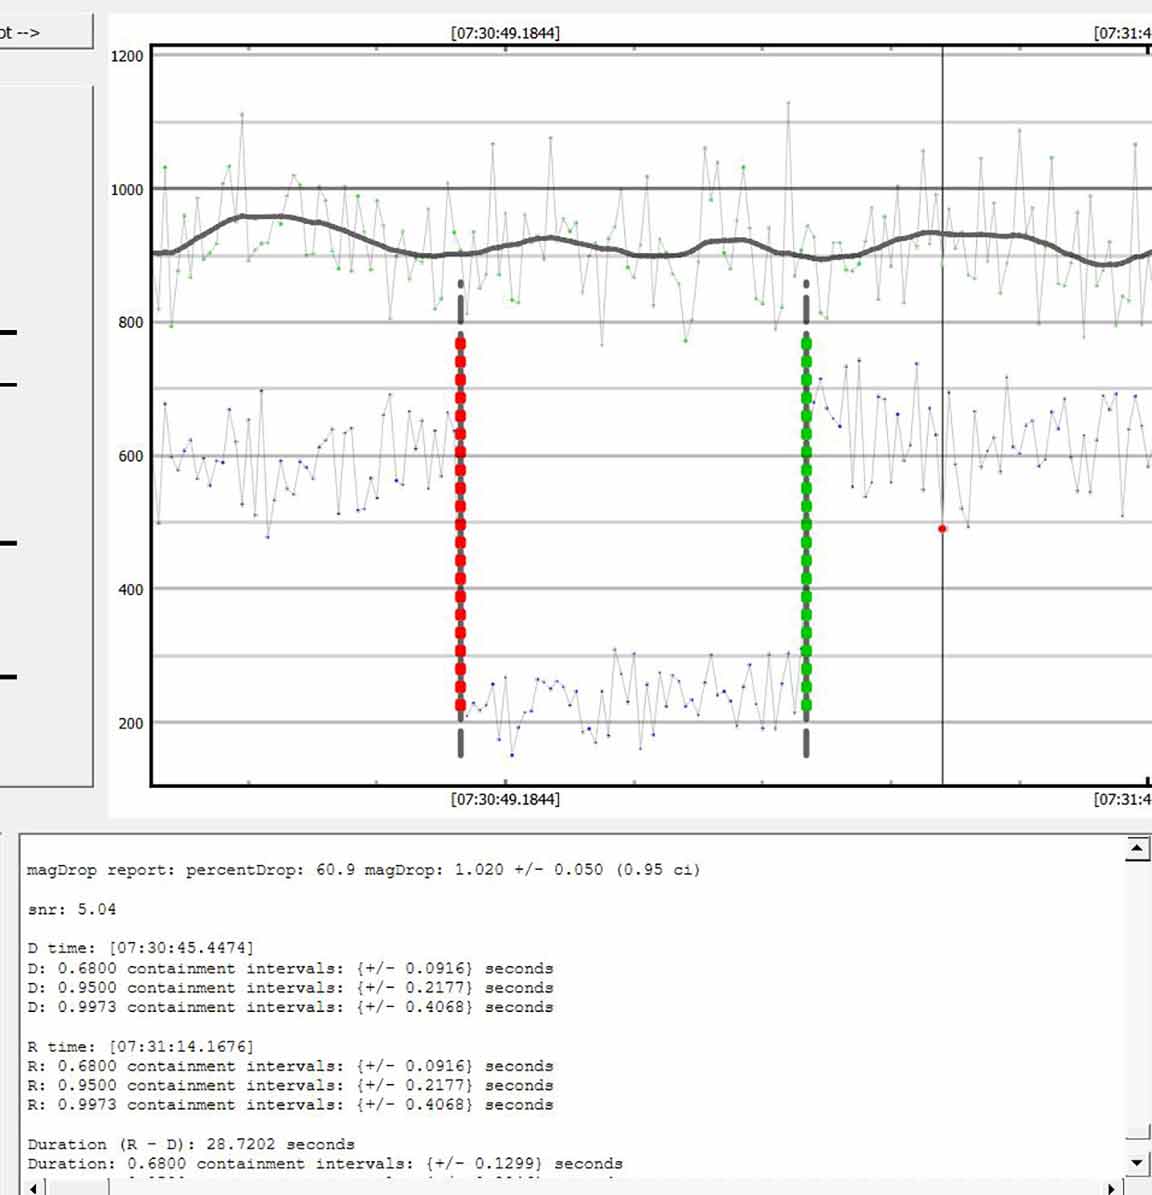Click the 'D: 0.6800 containment intervals' line

tap(290, 968)
